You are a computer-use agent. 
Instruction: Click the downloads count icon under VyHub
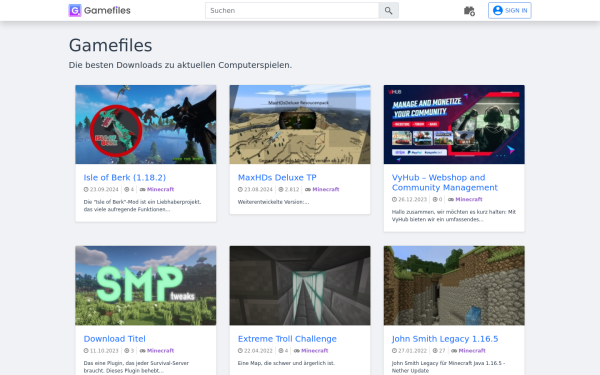435,199
